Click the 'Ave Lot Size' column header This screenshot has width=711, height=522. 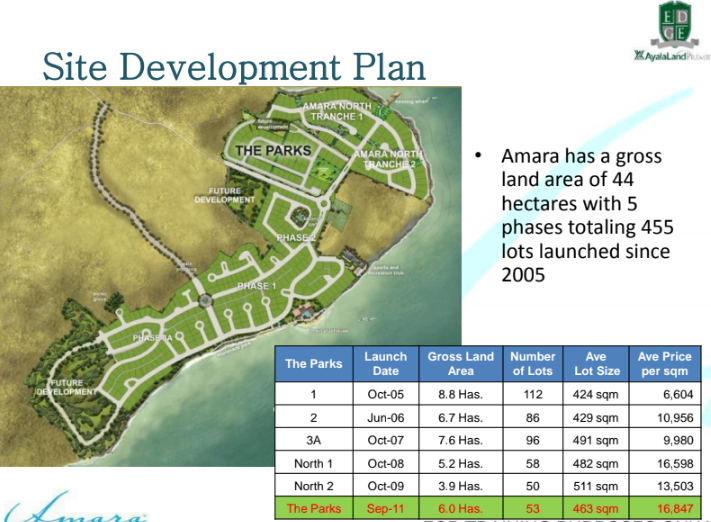click(596, 364)
